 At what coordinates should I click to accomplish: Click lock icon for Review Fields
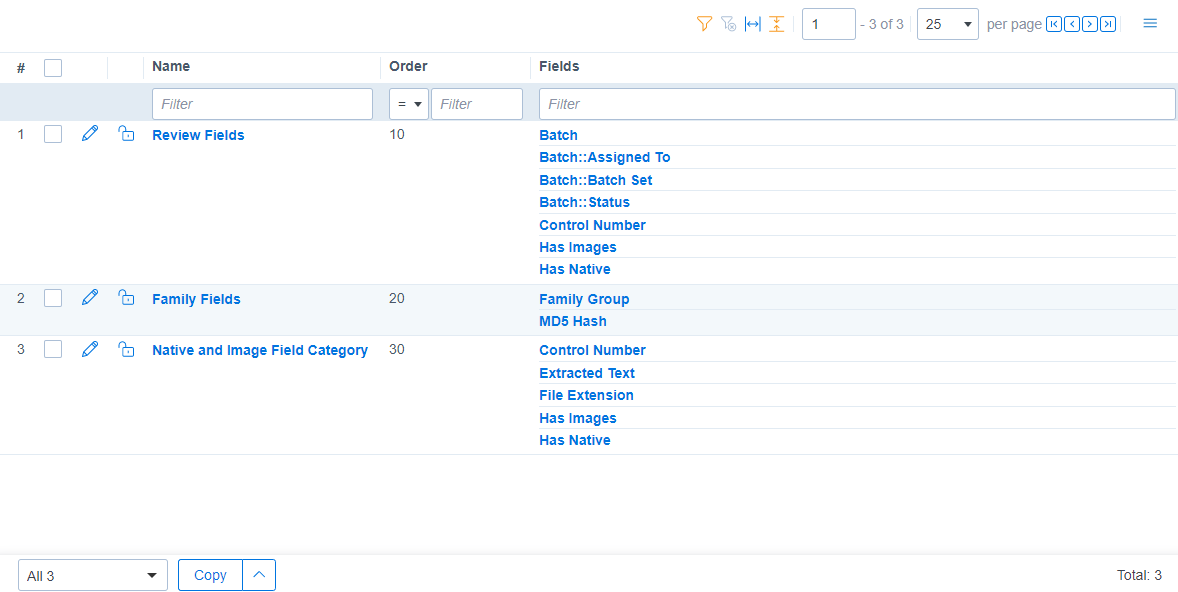126,134
